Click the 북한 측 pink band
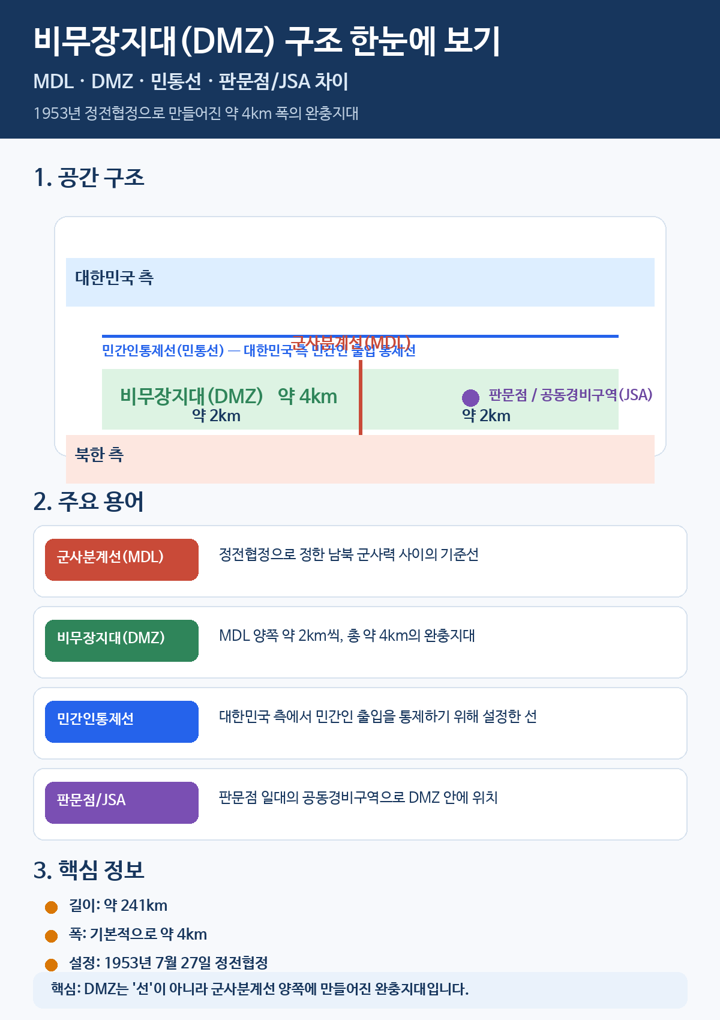Image resolution: width=720 pixels, height=1020 pixels. [x=360, y=459]
